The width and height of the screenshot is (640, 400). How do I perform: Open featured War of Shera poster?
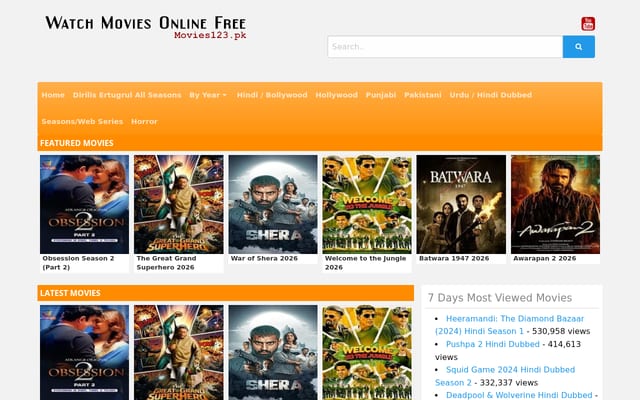273,204
